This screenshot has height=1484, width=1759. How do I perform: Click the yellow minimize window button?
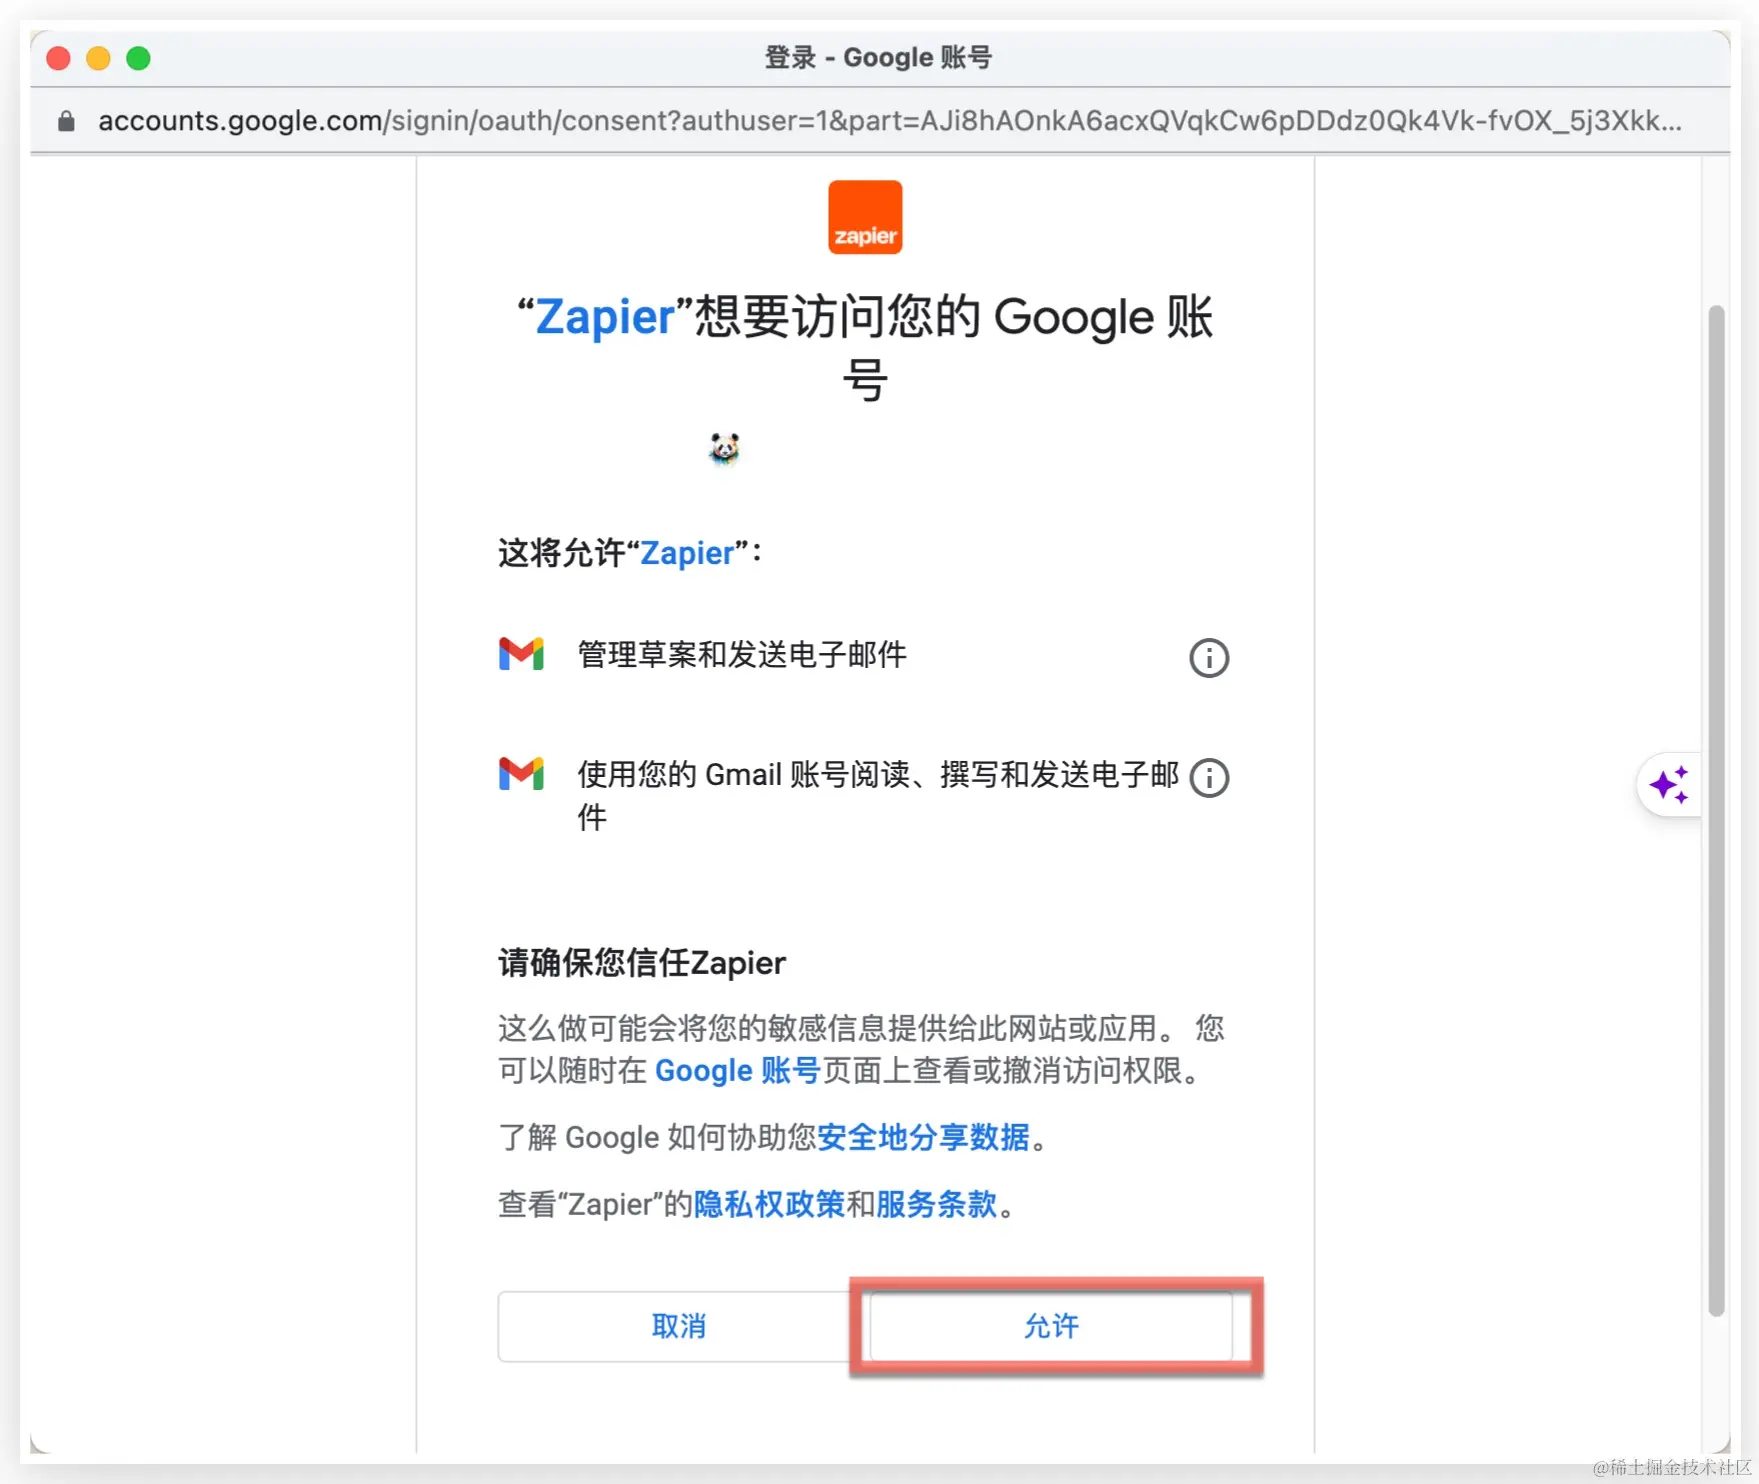click(98, 58)
